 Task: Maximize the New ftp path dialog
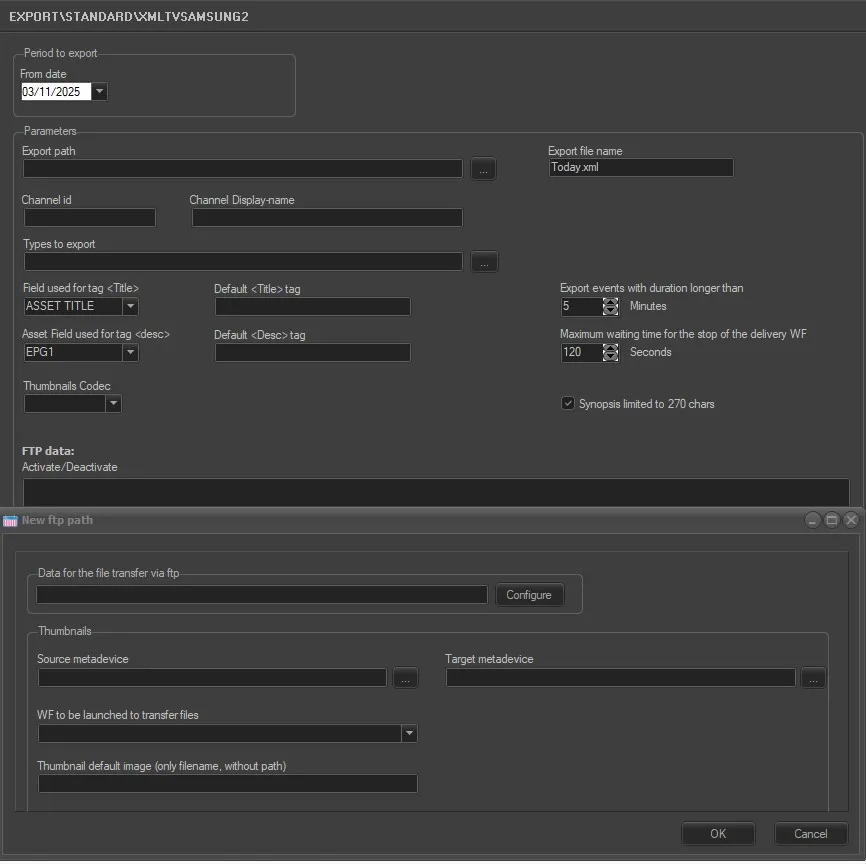click(831, 520)
